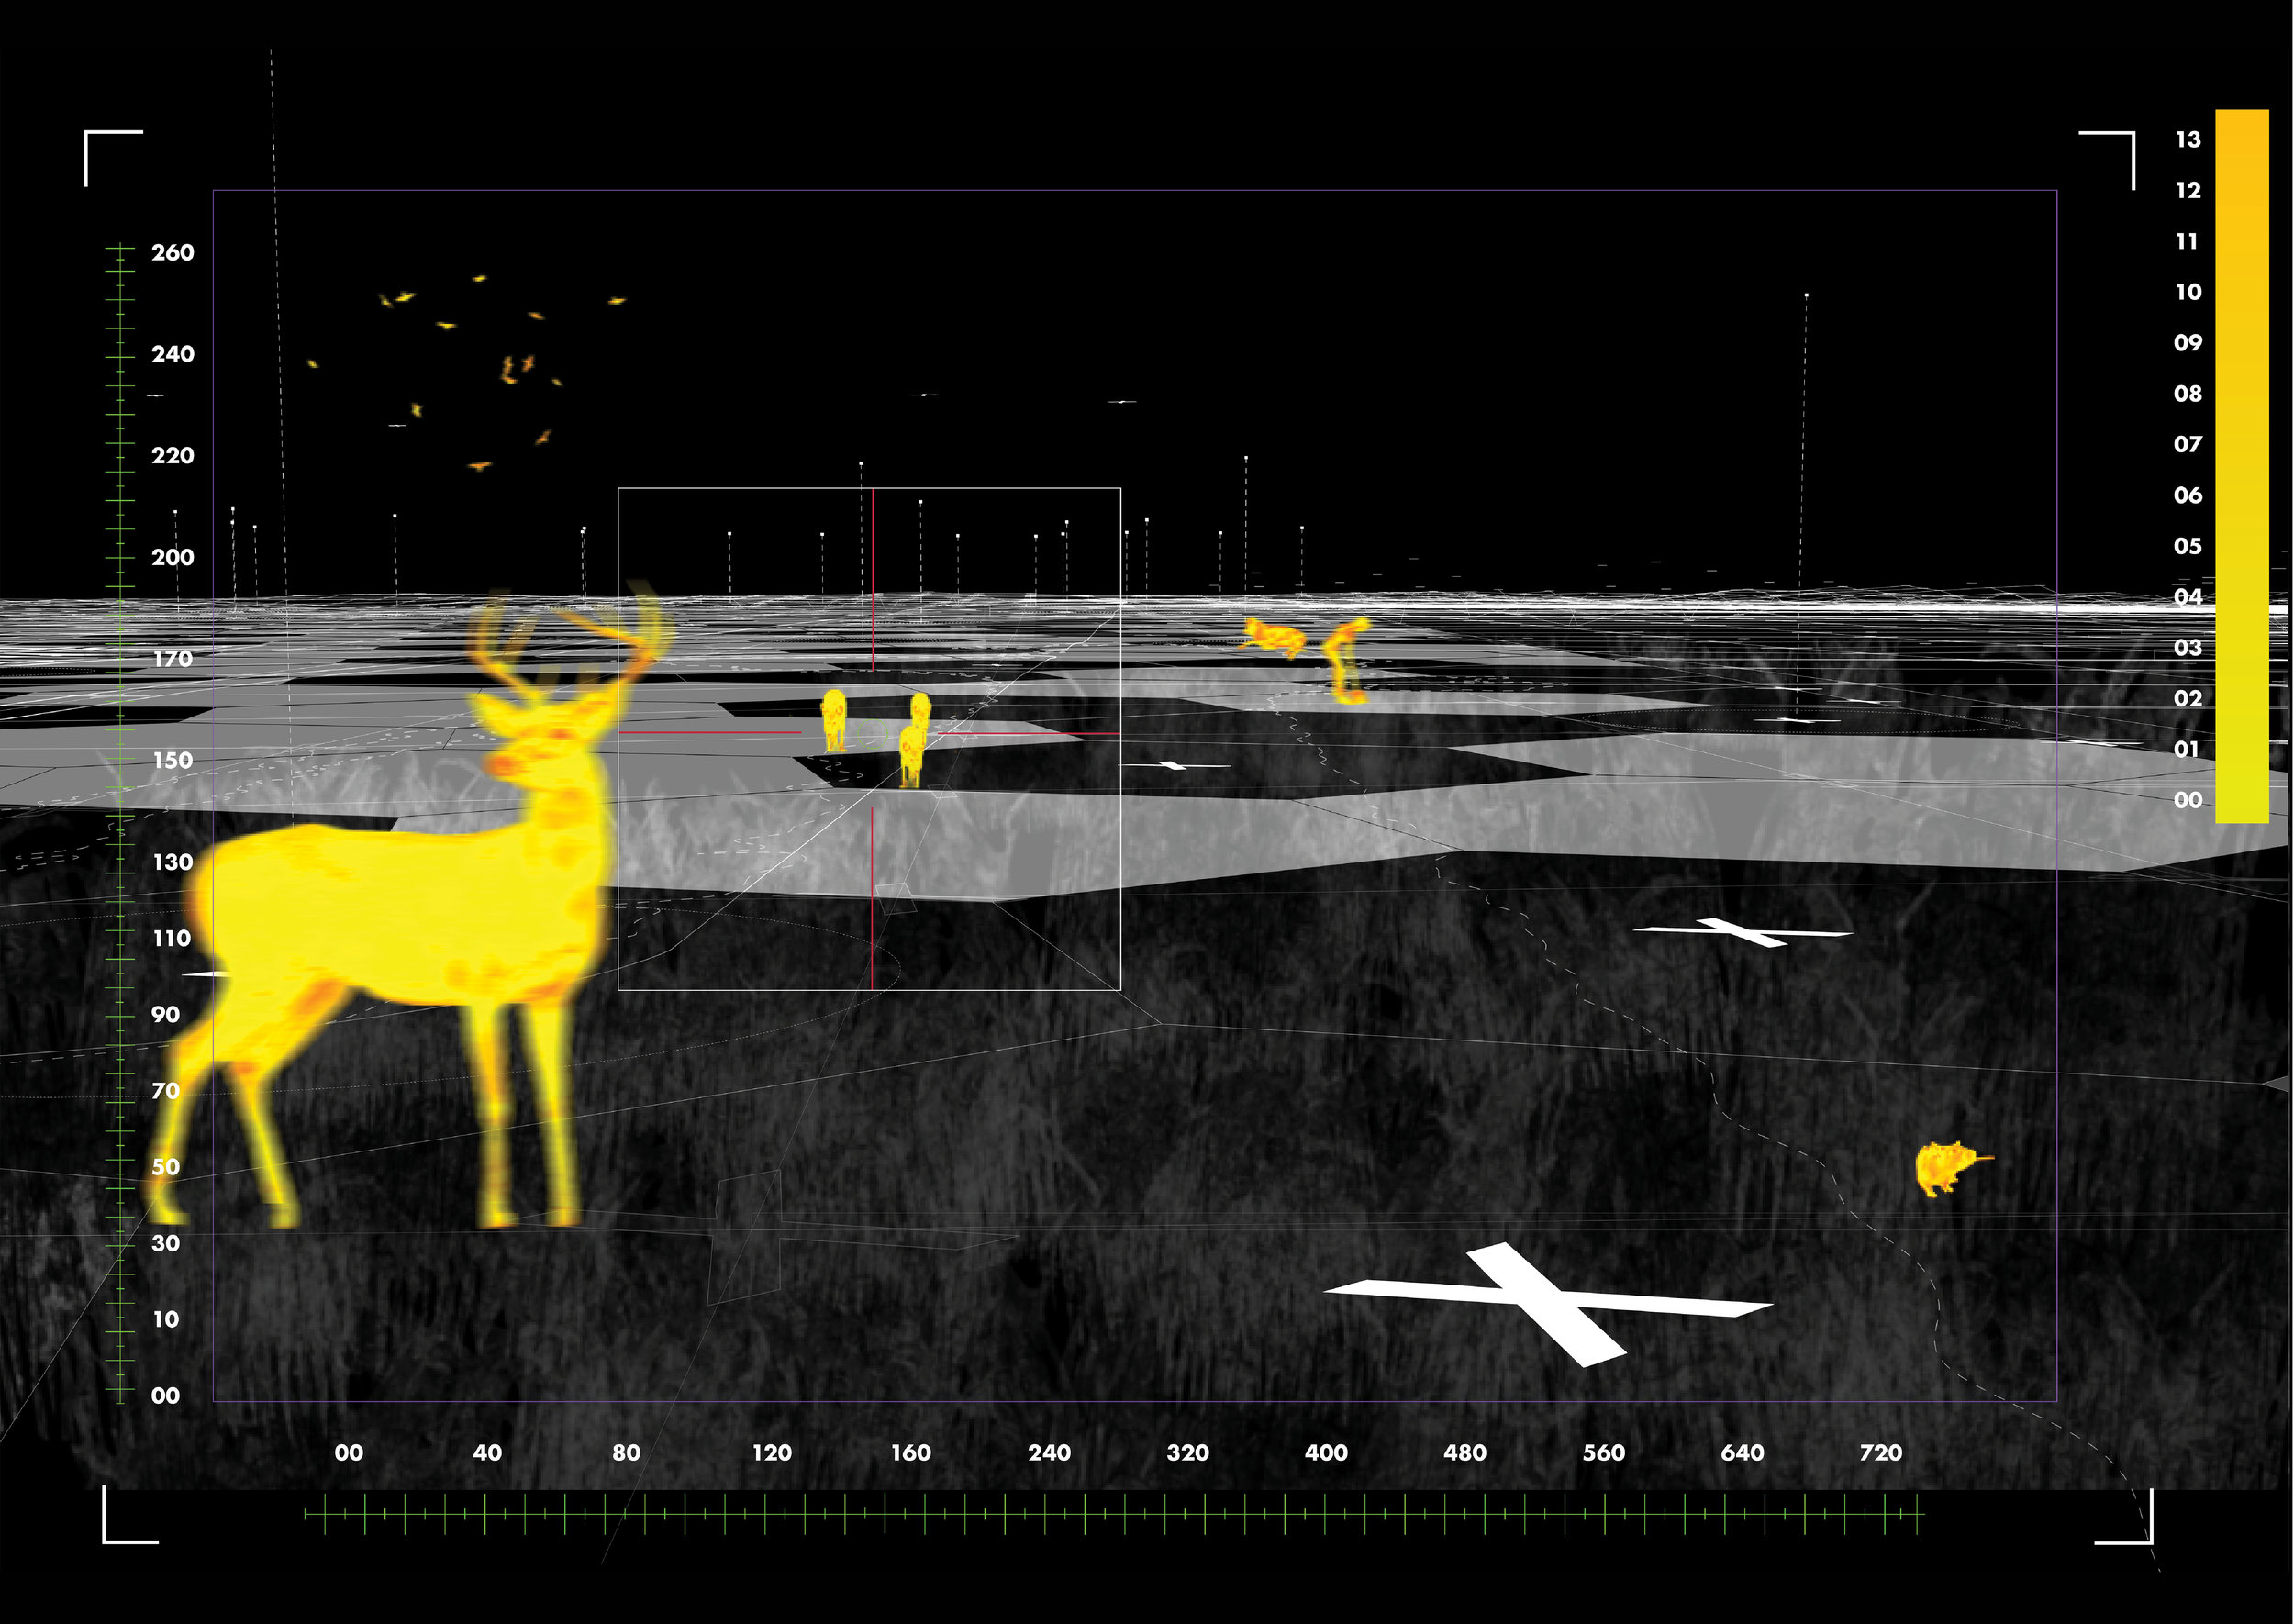Select '04' on the heat scale
Screen dimensions: 2294x1624
point(2188,597)
